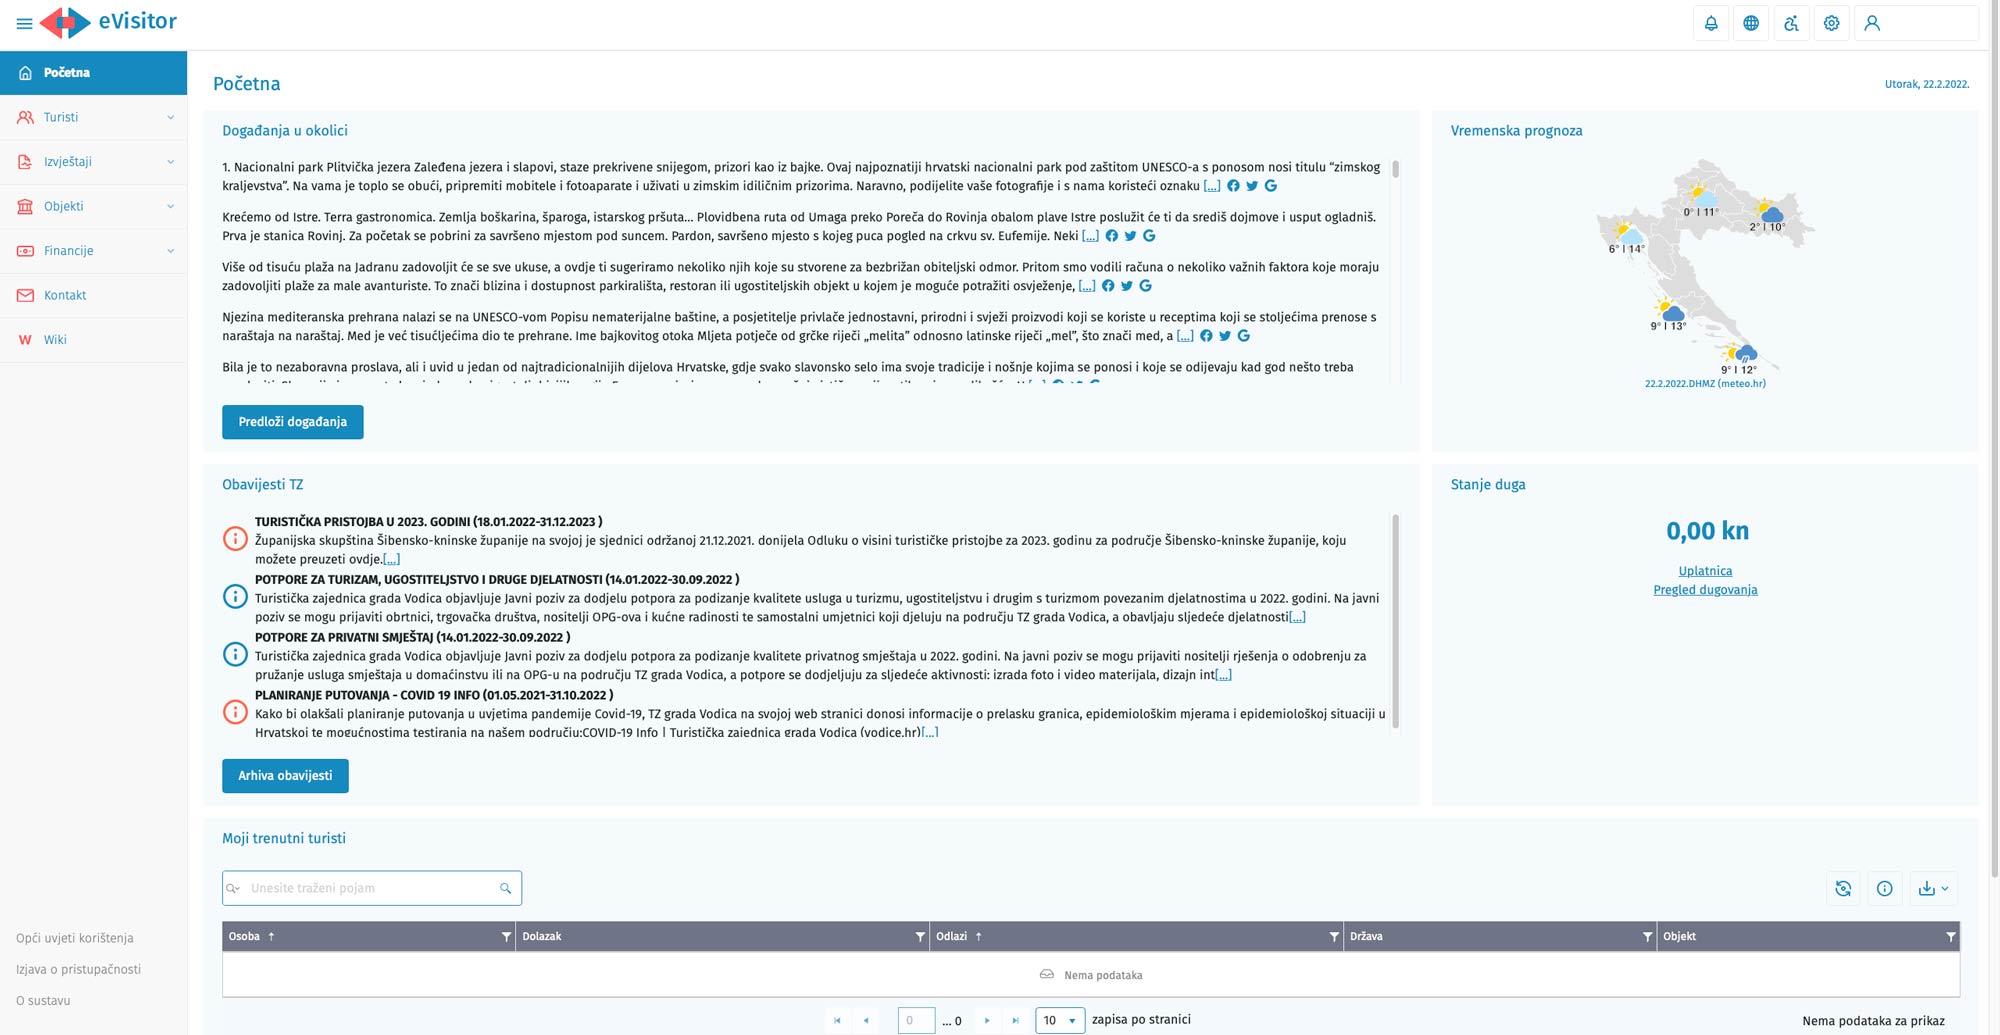Click the search magnifier in tourists search
2000x1035 pixels.
[x=505, y=888]
